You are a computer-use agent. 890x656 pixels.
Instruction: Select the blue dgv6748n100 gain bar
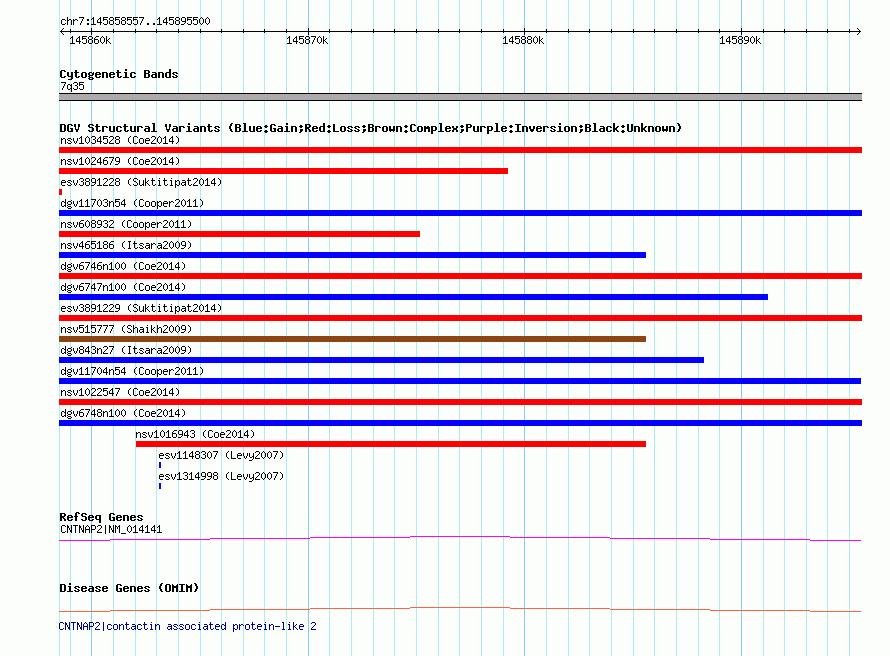pyautogui.click(x=460, y=423)
